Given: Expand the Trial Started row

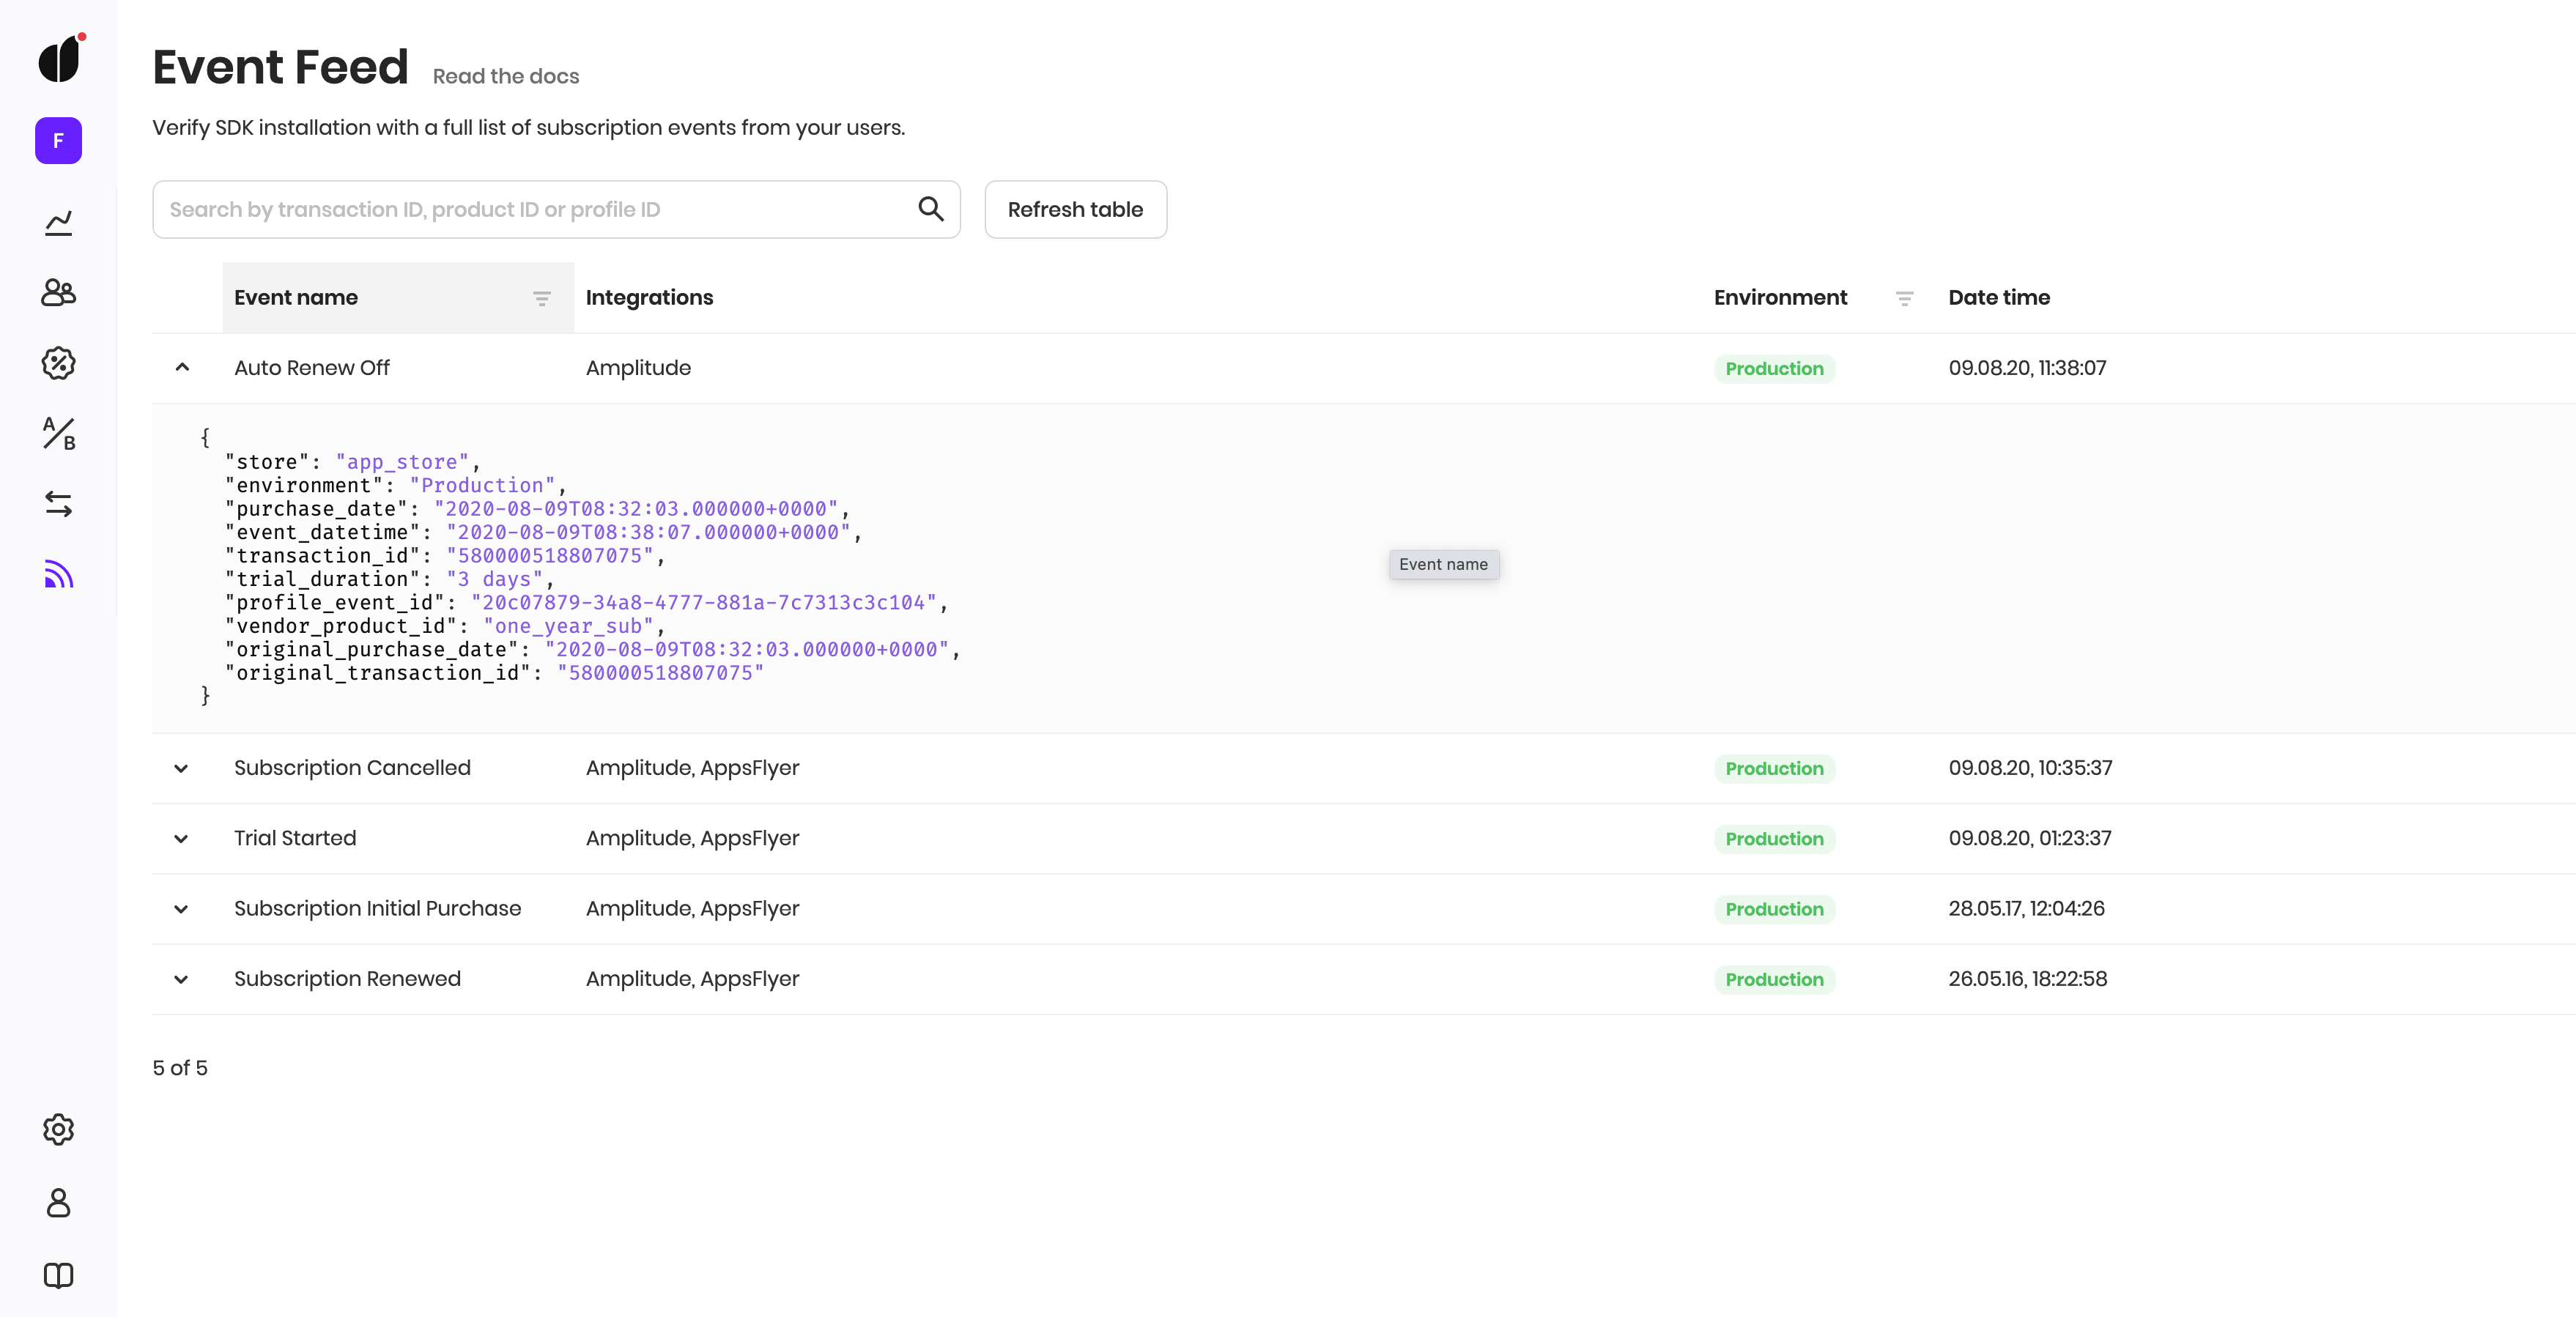Looking at the screenshot, I should tap(181, 838).
